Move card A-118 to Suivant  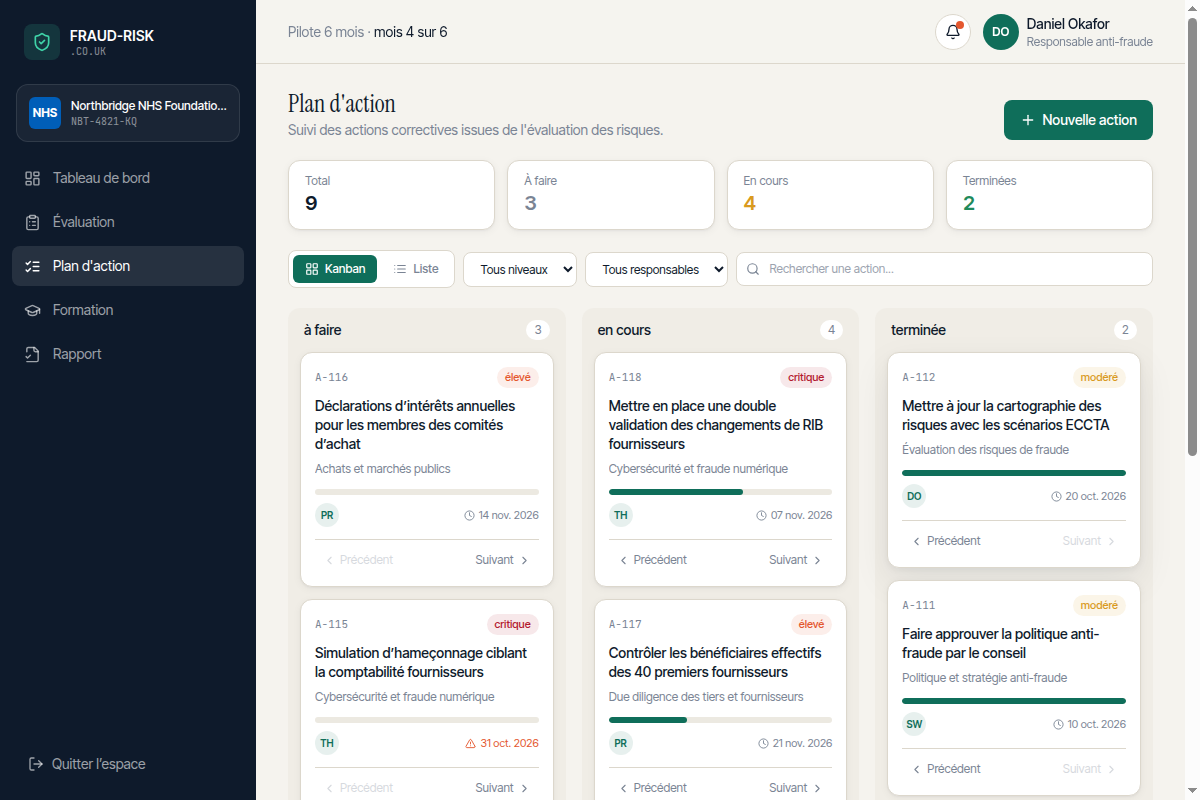[x=796, y=560]
